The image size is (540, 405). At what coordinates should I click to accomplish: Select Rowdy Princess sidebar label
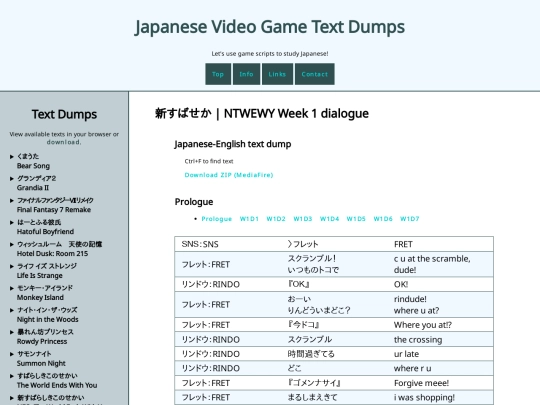point(42,342)
